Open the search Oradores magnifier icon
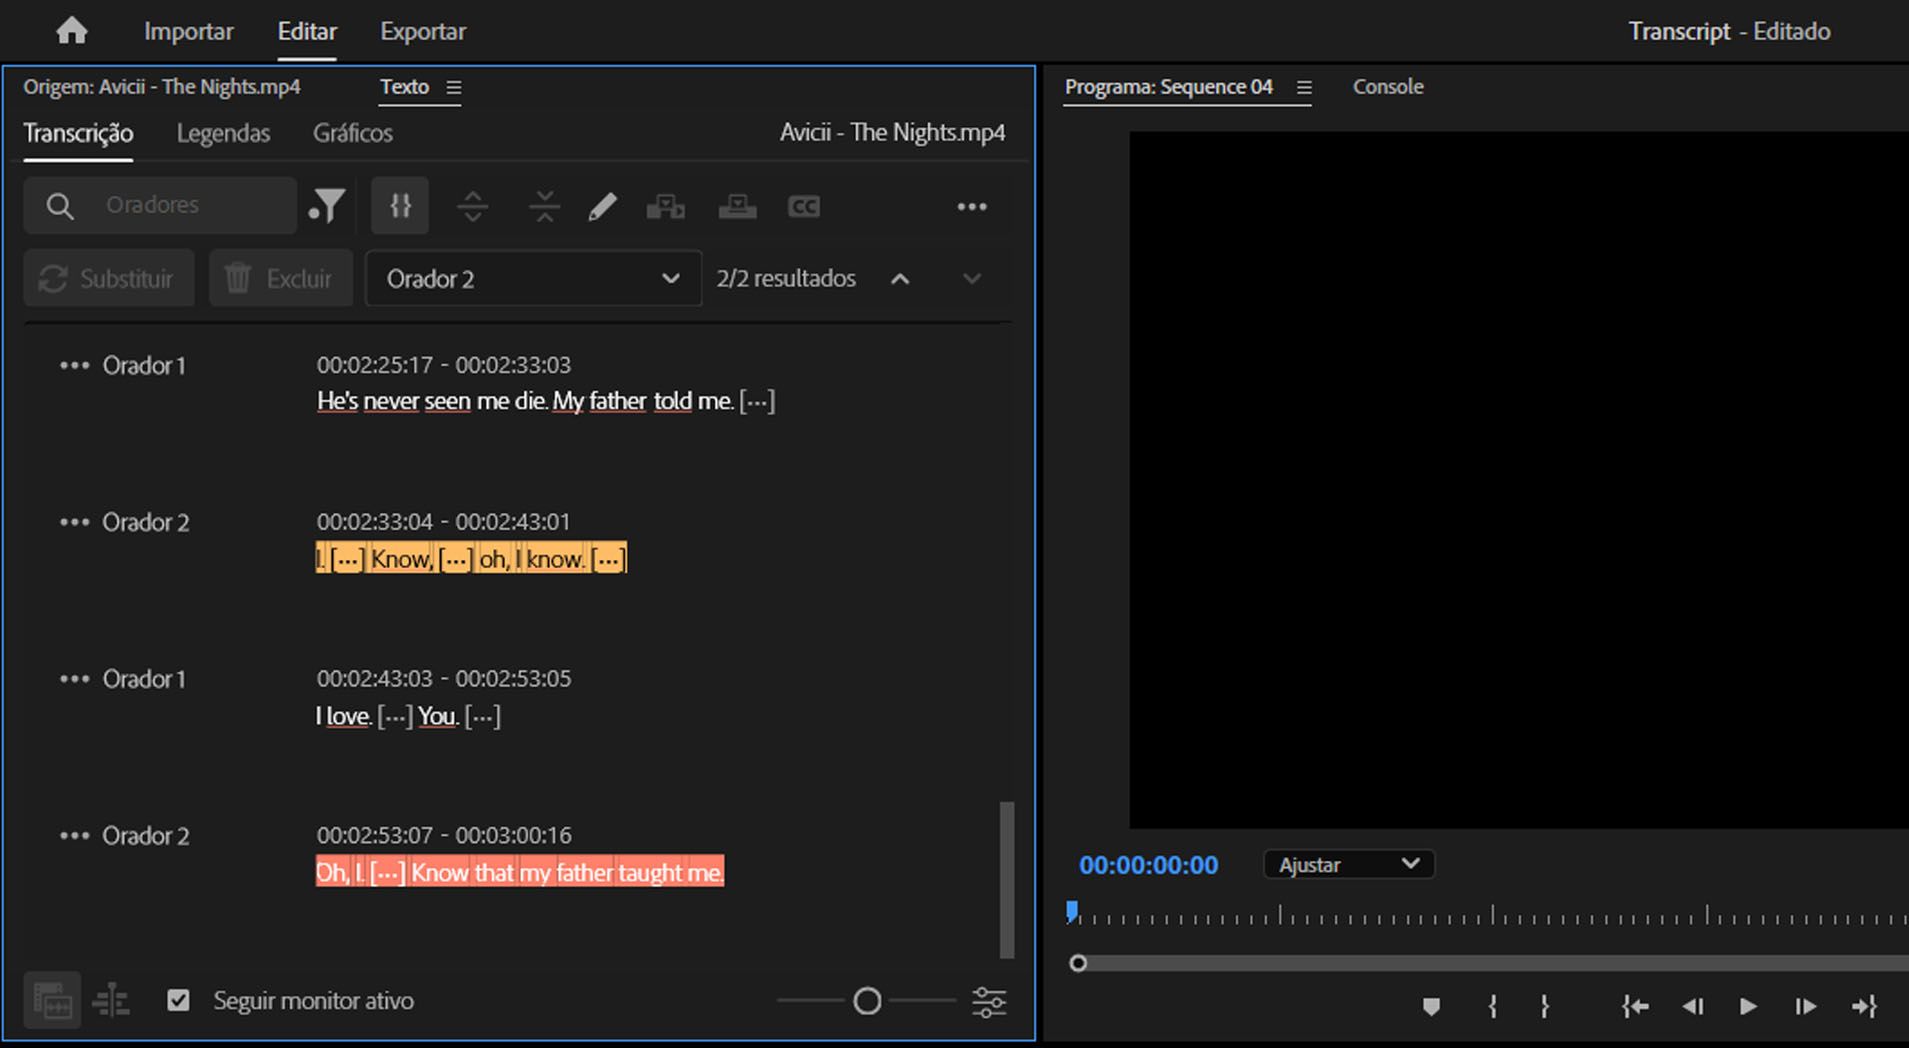1909x1048 pixels. point(60,205)
